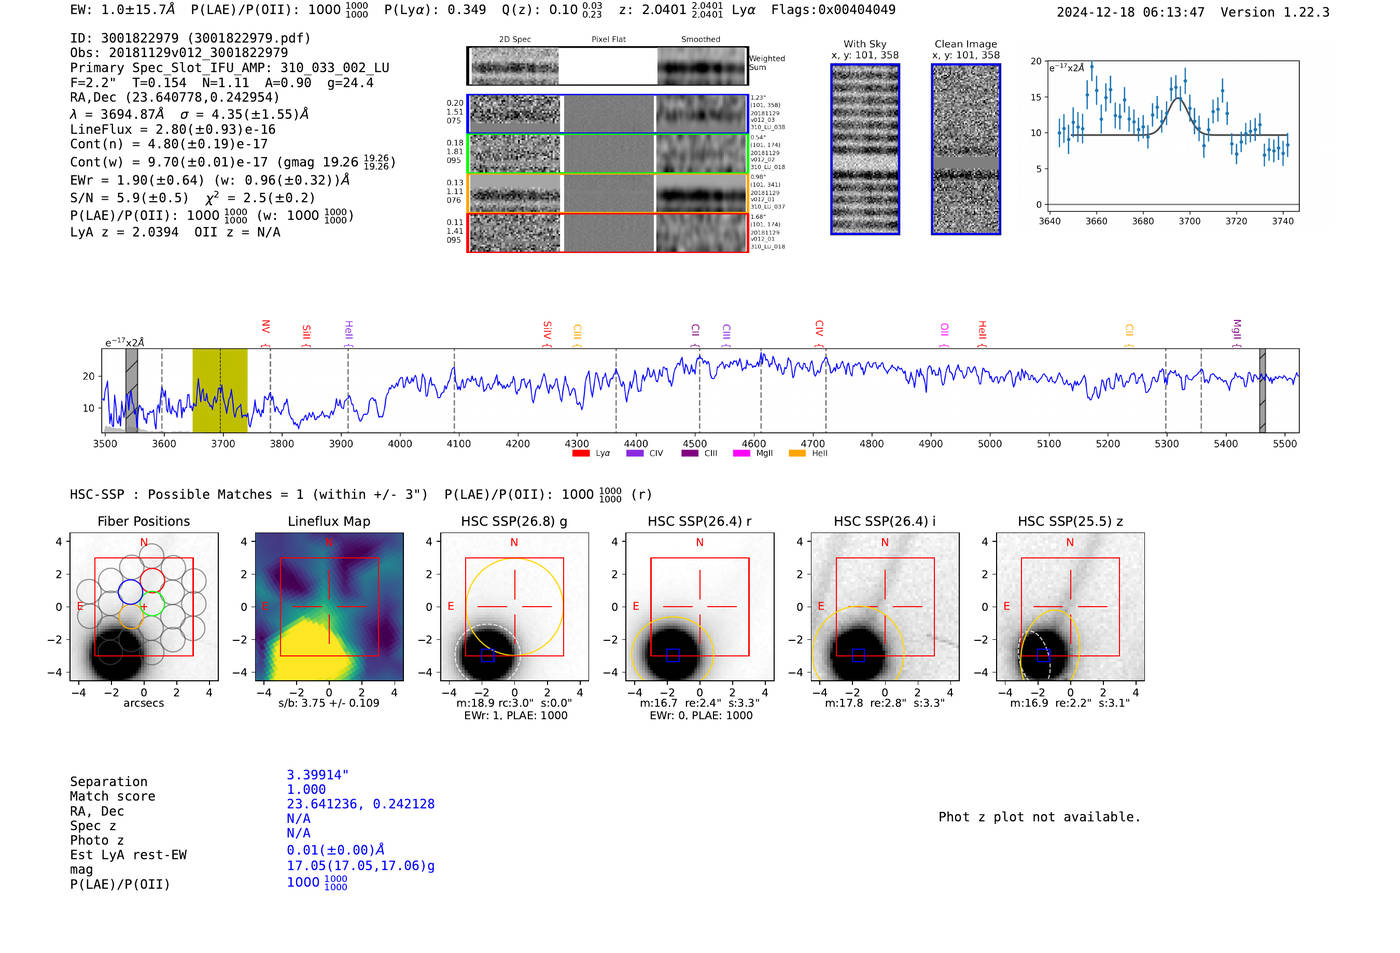1400x953 pixels.
Task: Click the MgII magenta legend swatch
Action: (x=741, y=453)
